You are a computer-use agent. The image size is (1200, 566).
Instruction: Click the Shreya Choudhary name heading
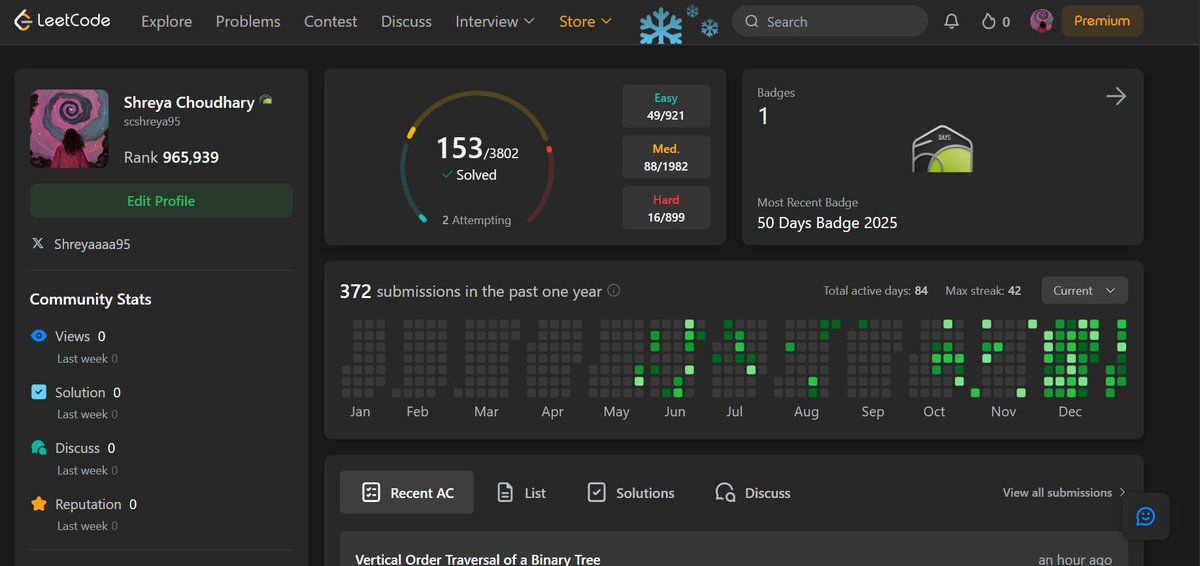point(189,102)
